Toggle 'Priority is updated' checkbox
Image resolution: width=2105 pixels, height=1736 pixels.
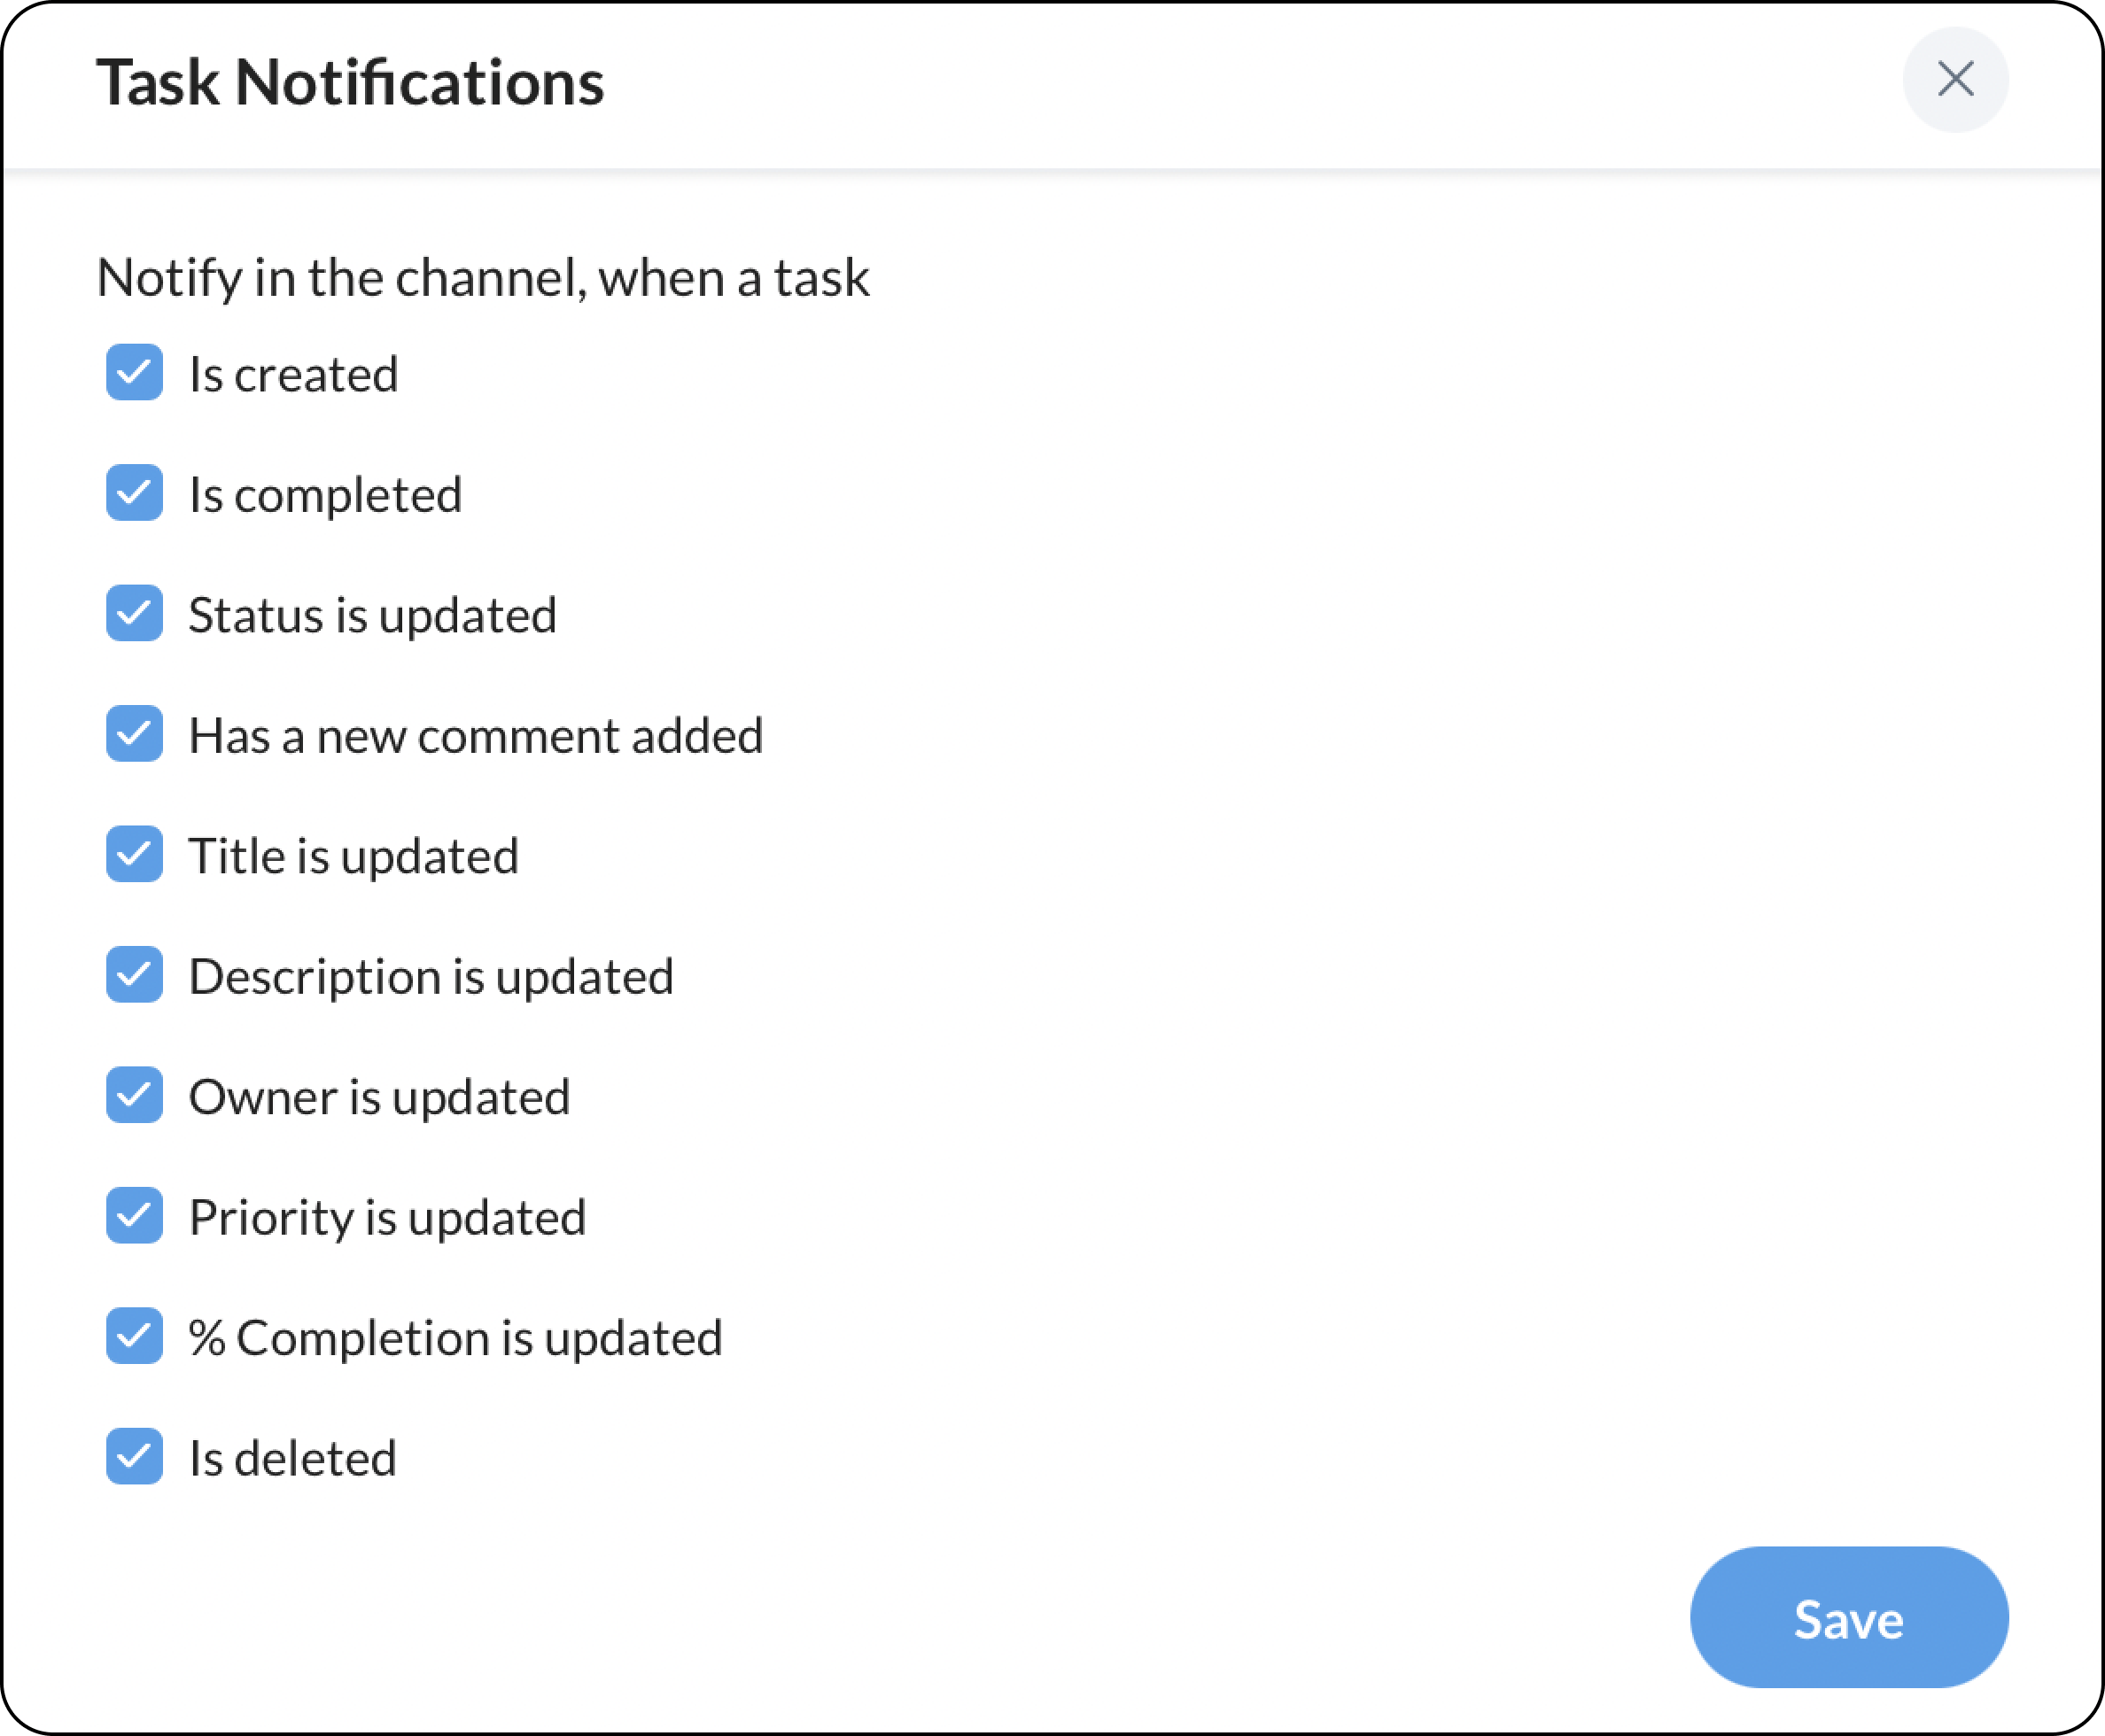134,1216
